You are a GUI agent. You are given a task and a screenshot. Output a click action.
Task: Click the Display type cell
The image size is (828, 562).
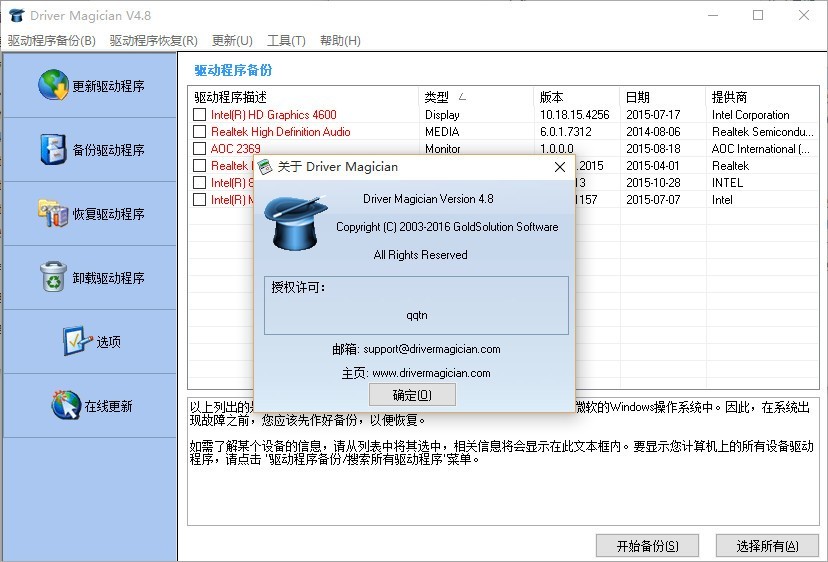click(442, 115)
